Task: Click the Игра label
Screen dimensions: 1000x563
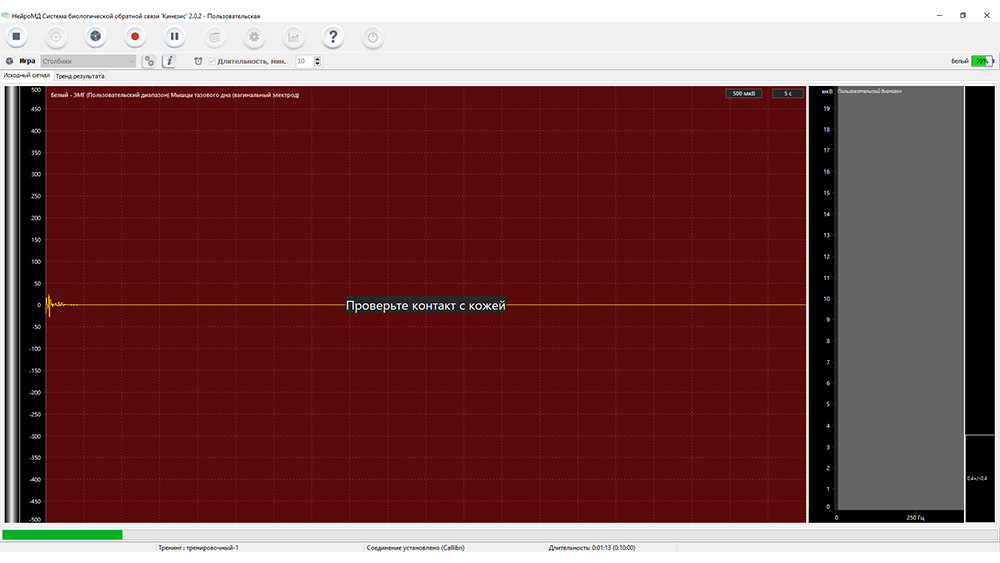Action: 27,61
